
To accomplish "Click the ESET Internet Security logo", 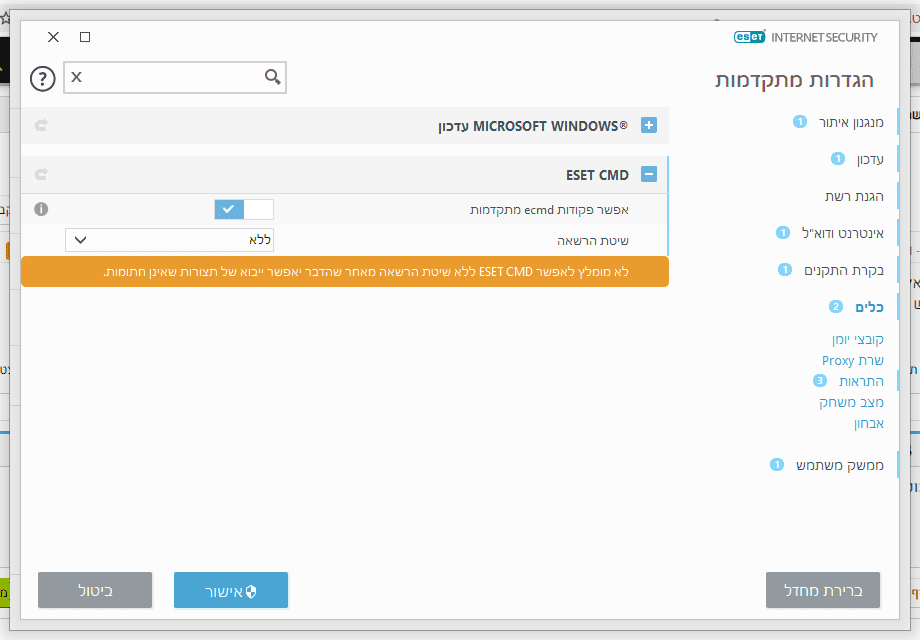I will point(805,37).
